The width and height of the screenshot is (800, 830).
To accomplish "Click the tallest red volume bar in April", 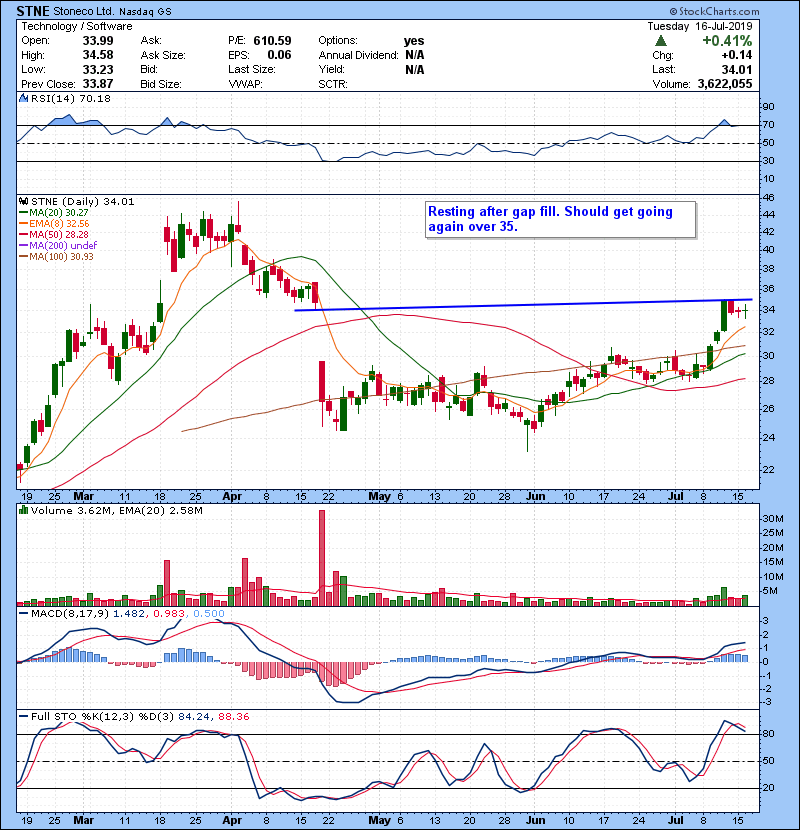I will [x=322, y=557].
